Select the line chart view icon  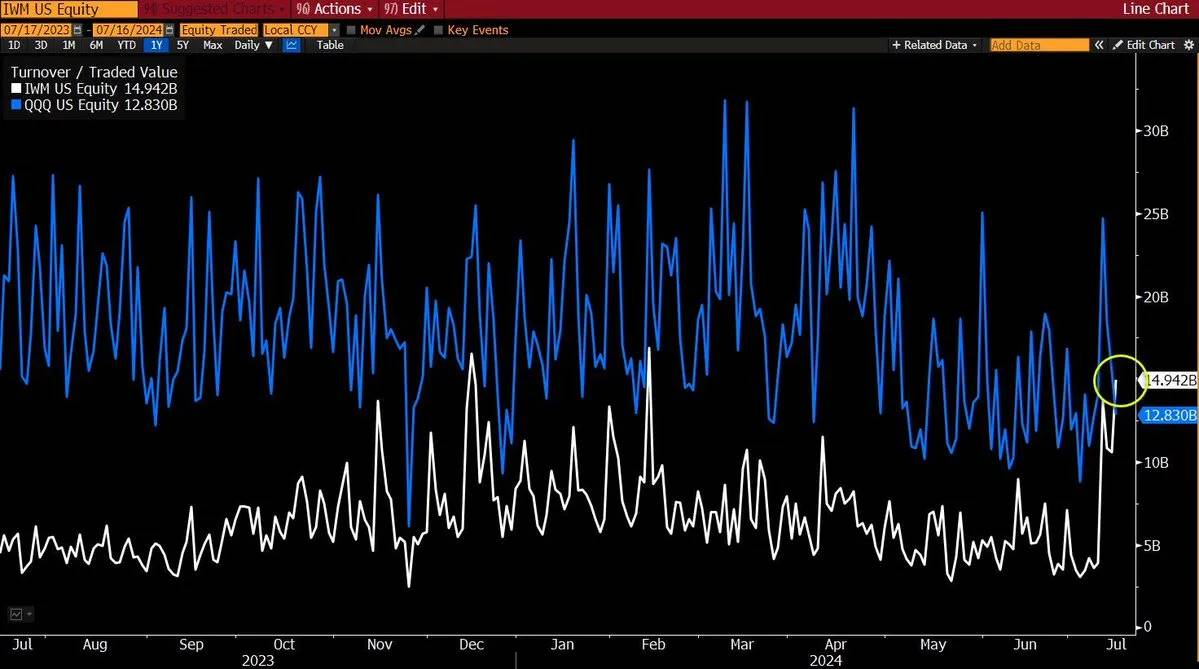pos(291,45)
